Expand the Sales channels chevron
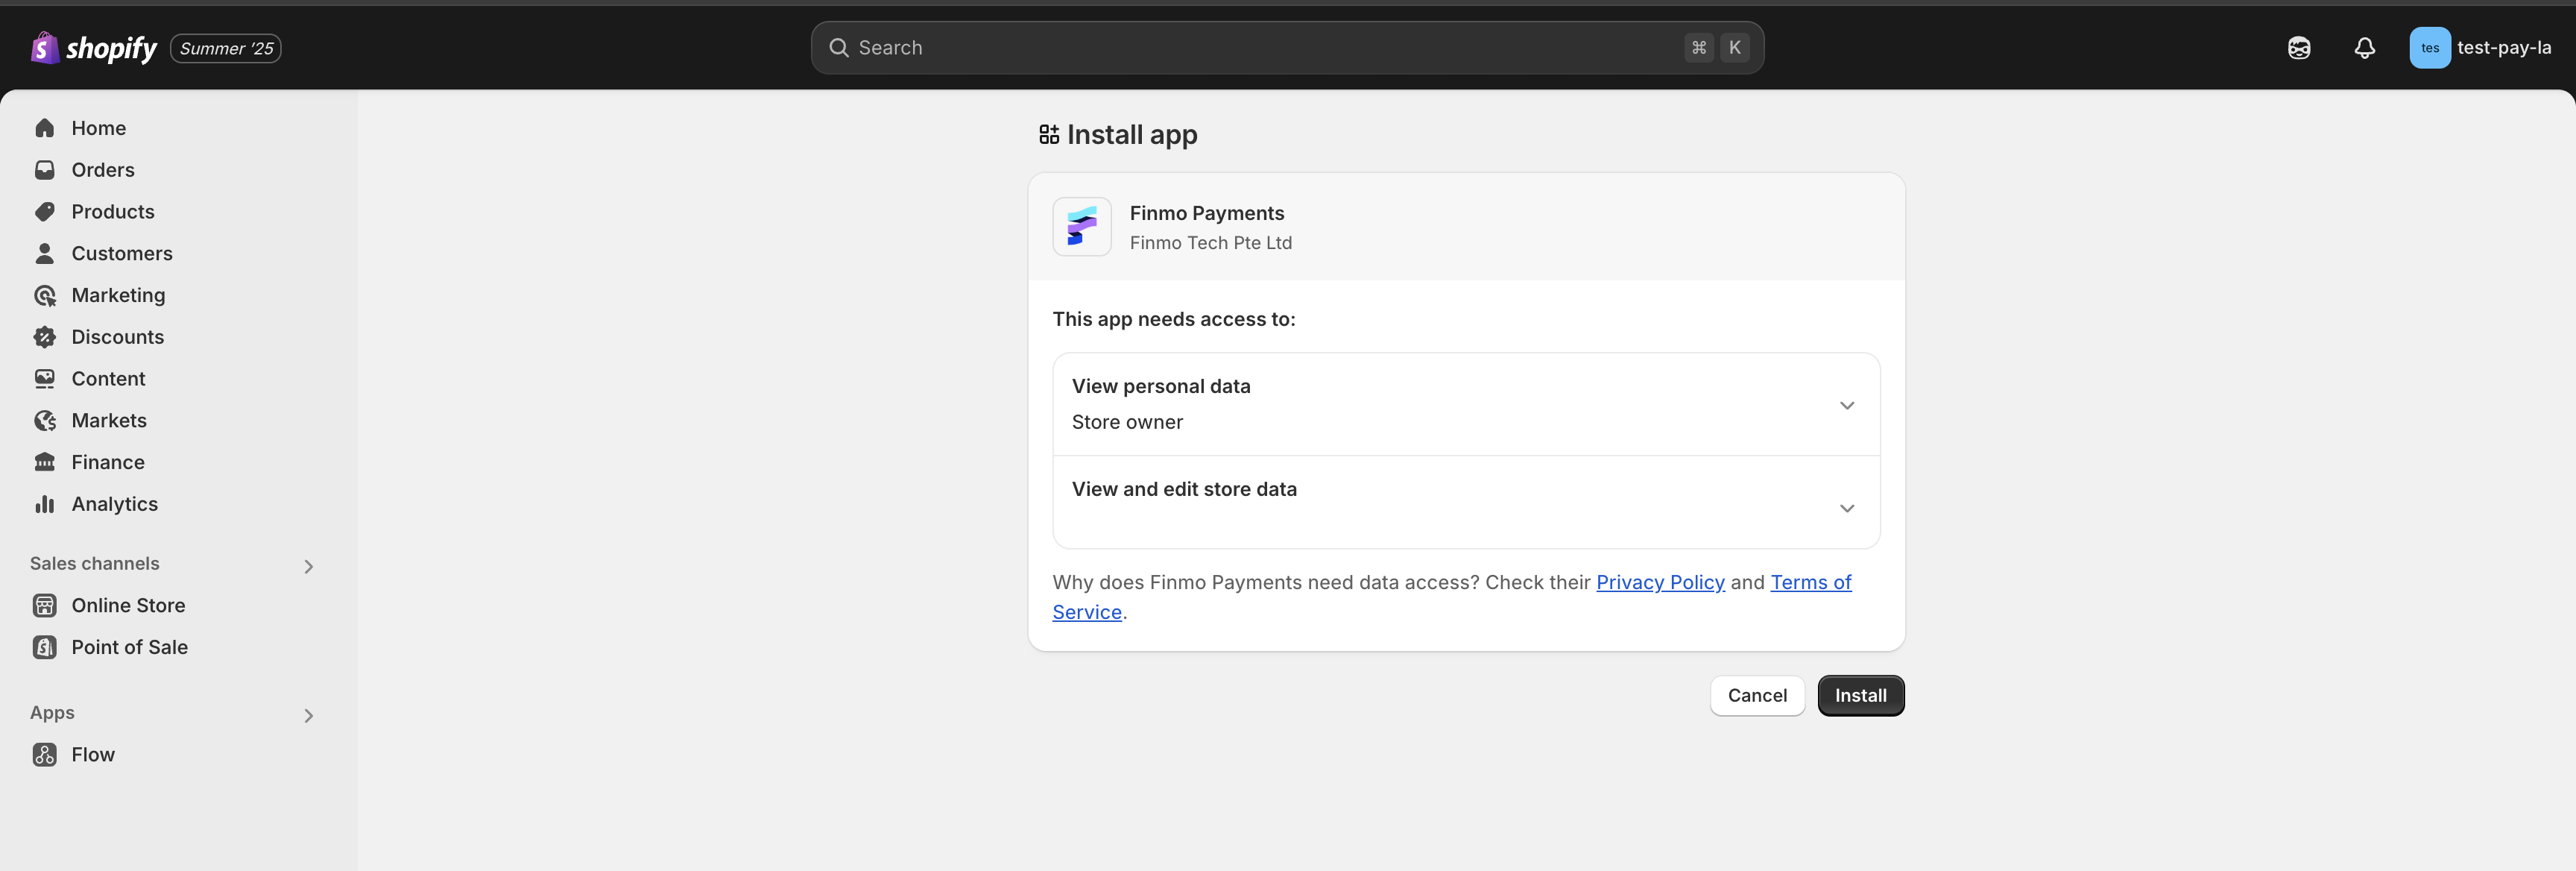 pyautogui.click(x=309, y=567)
